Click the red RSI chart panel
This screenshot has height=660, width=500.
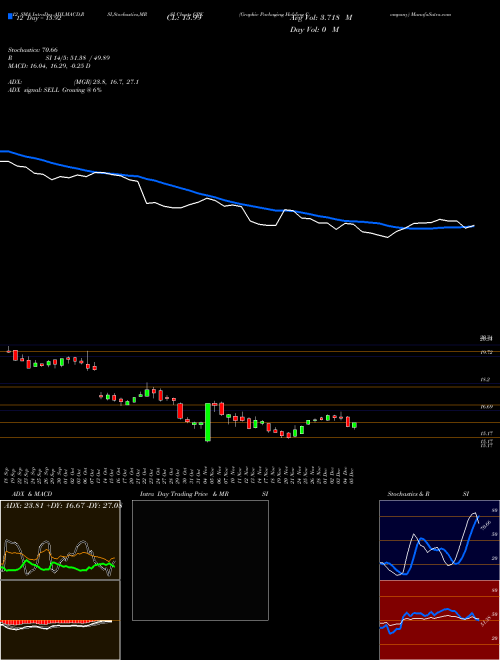point(439,620)
